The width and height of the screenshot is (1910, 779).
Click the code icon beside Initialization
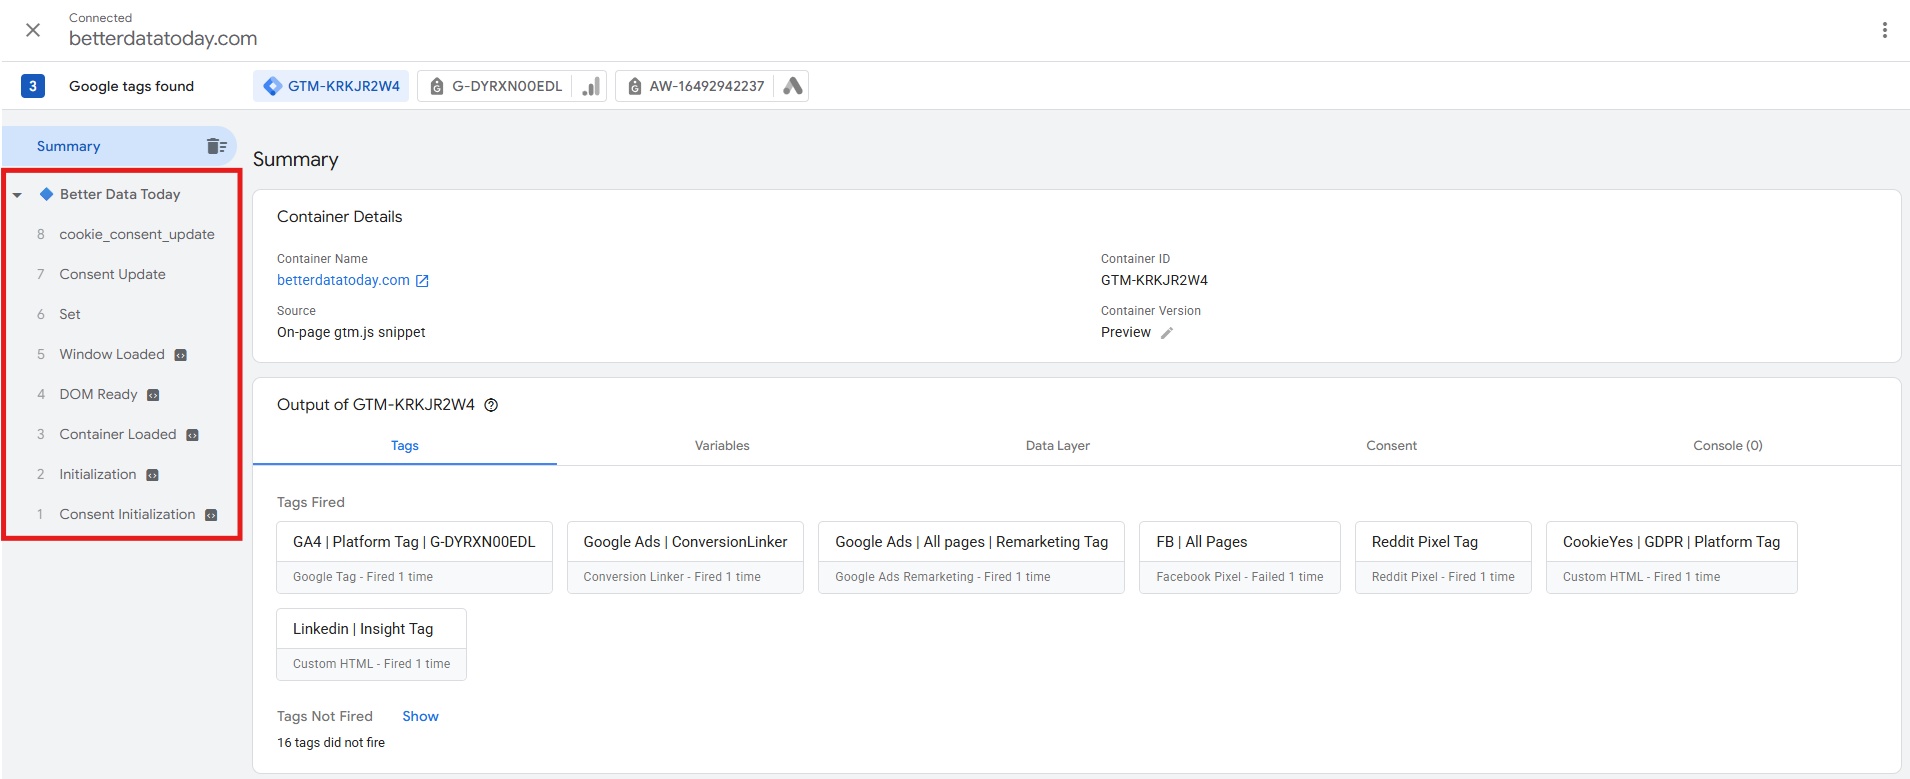coord(153,475)
